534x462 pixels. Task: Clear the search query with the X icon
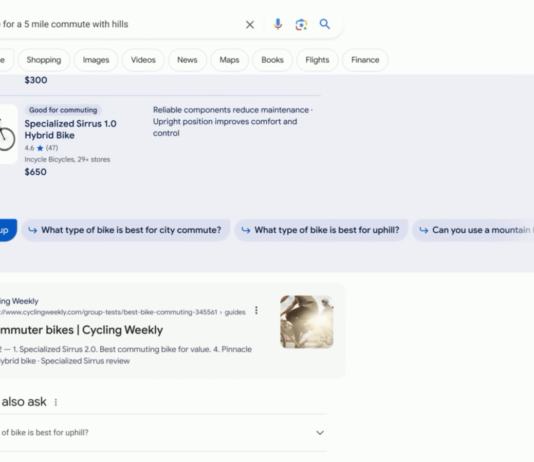pos(250,25)
